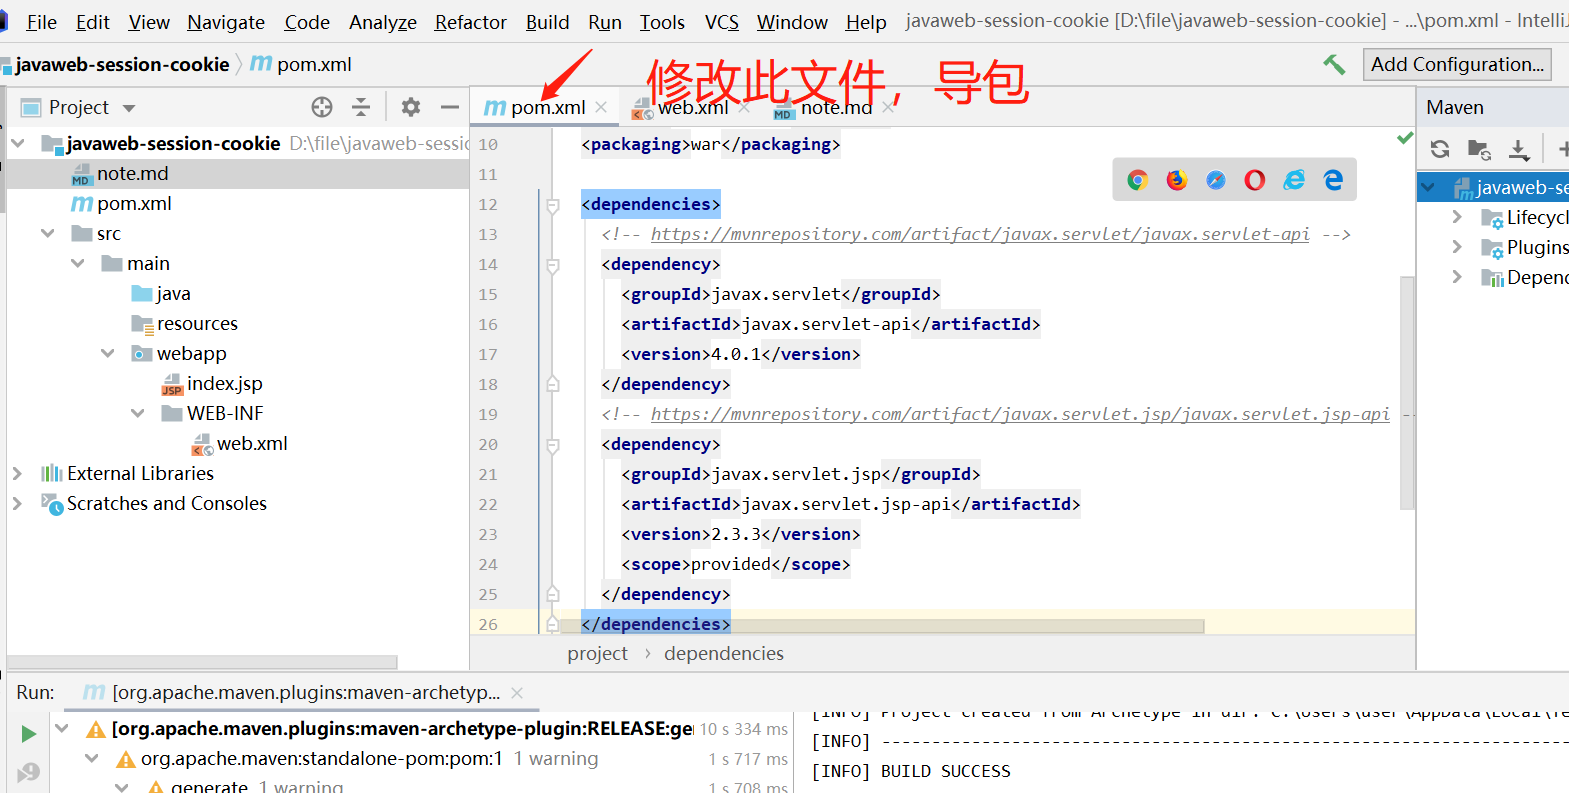Click the locate file target icon in Project panel

tap(322, 107)
